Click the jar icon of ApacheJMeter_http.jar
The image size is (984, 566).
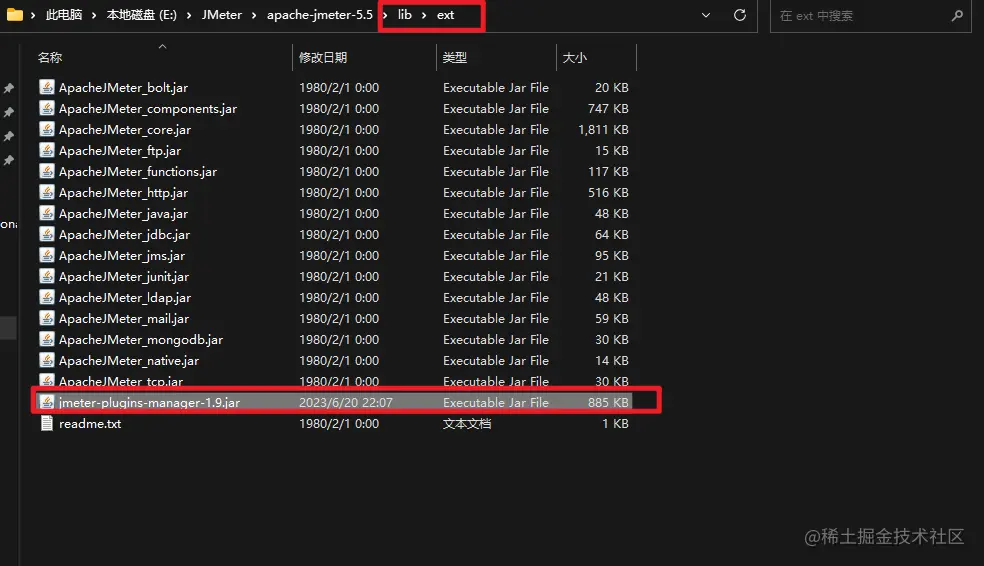coord(47,192)
